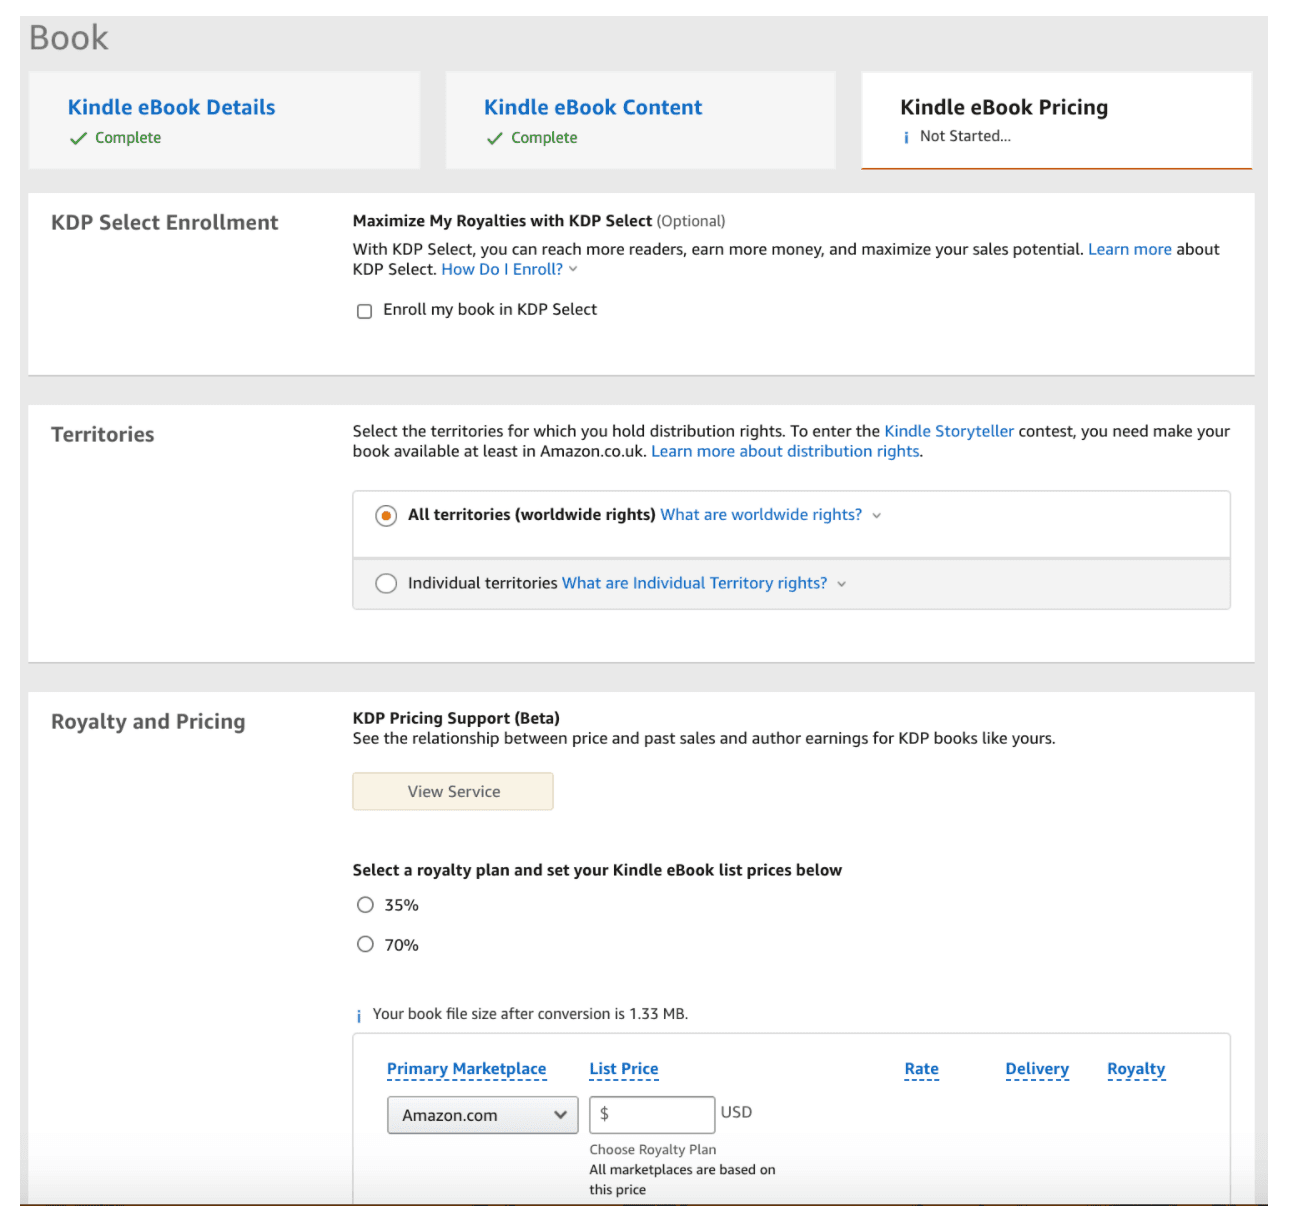Select All territories (worldwide rights)

(x=386, y=515)
